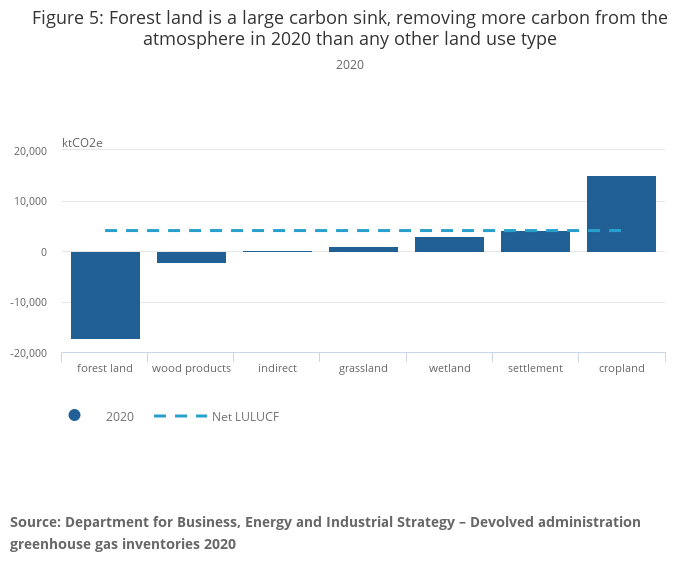The width and height of the screenshot is (700, 574).
Task: Select the indirect axis label
Action: point(277,368)
